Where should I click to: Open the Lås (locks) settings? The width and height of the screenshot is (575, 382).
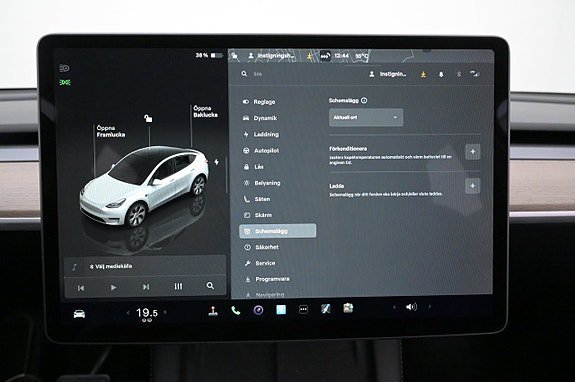(x=254, y=167)
